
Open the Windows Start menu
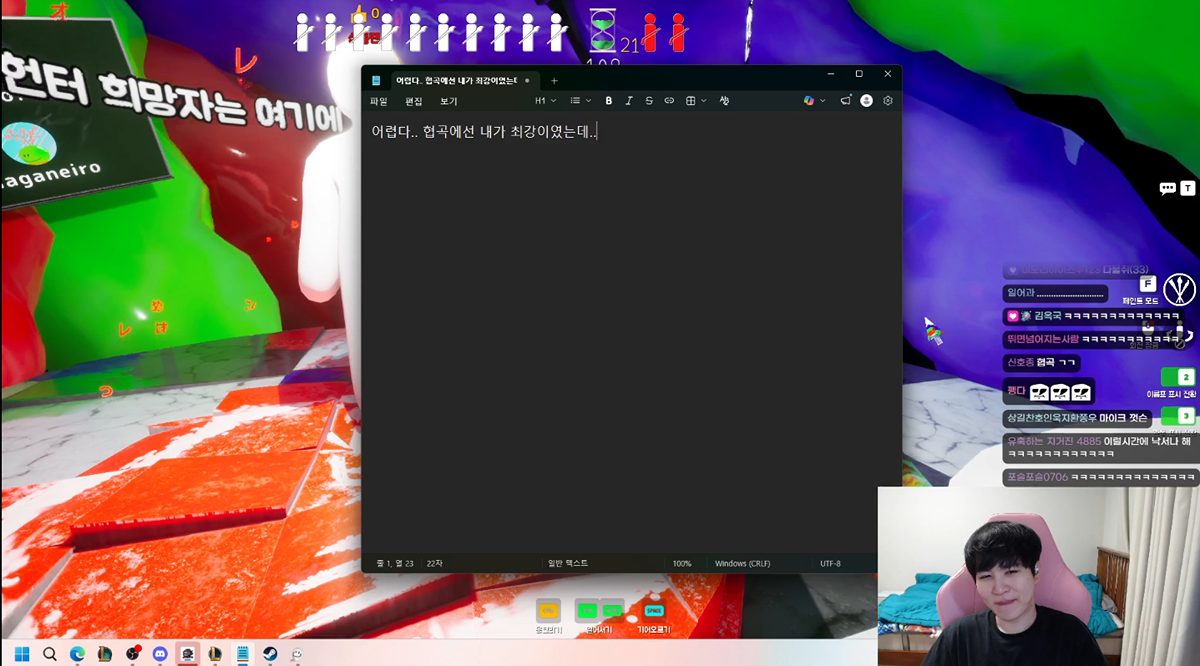(x=22, y=654)
